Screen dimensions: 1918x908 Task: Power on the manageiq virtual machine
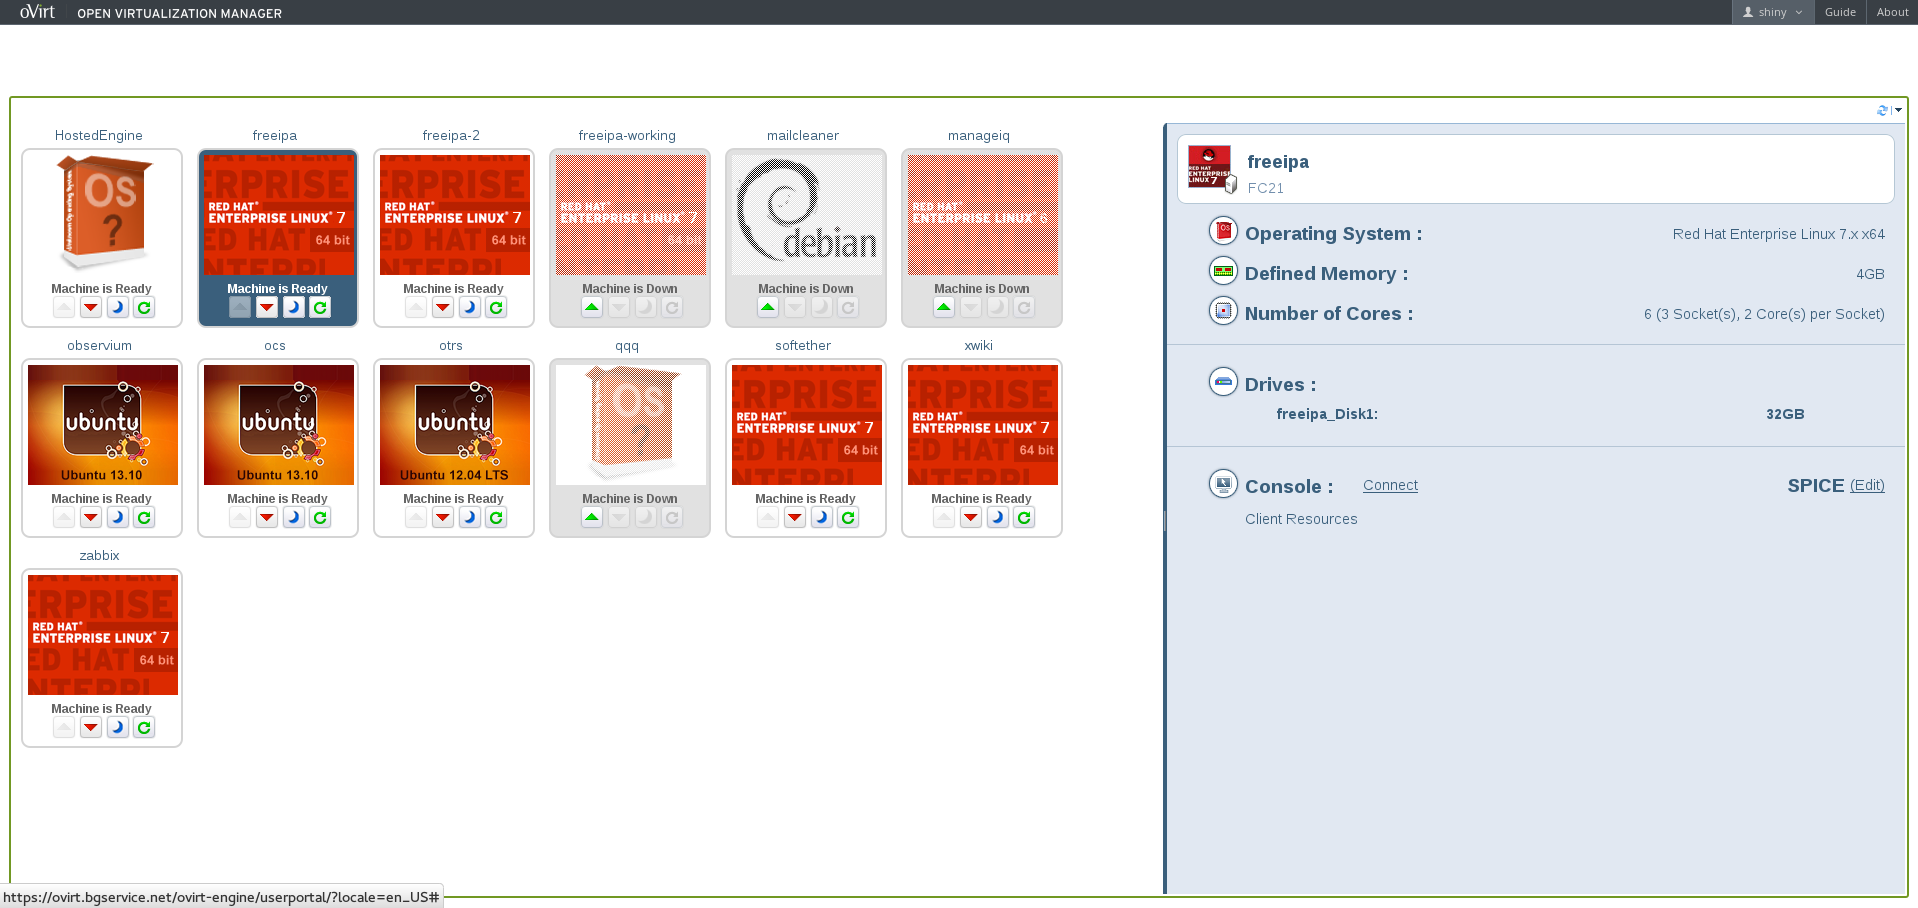(944, 308)
